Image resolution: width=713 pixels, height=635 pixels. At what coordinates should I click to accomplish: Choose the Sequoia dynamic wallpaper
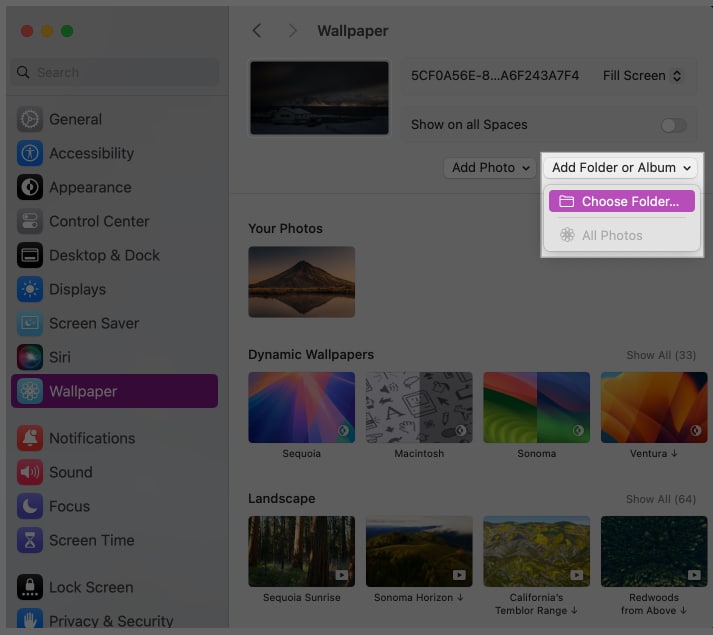301,408
